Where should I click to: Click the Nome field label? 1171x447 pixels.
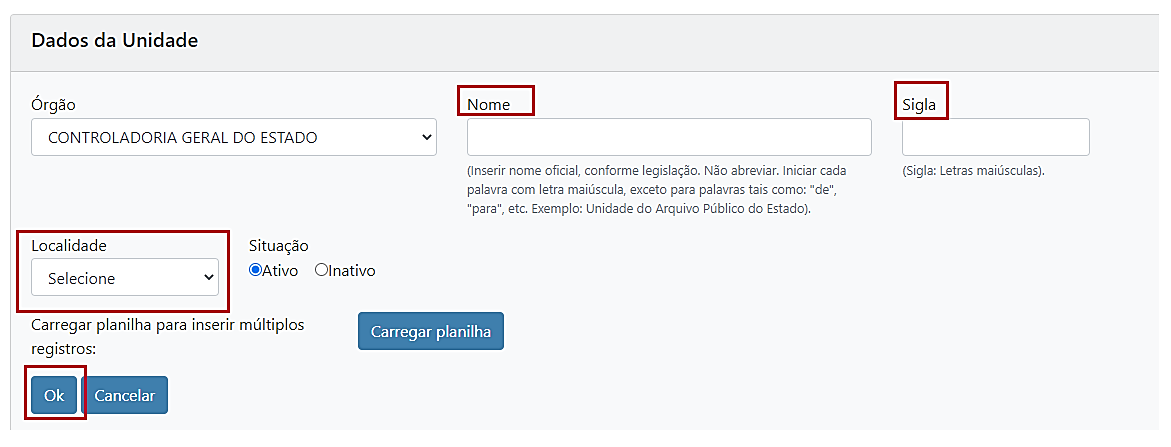coord(488,104)
